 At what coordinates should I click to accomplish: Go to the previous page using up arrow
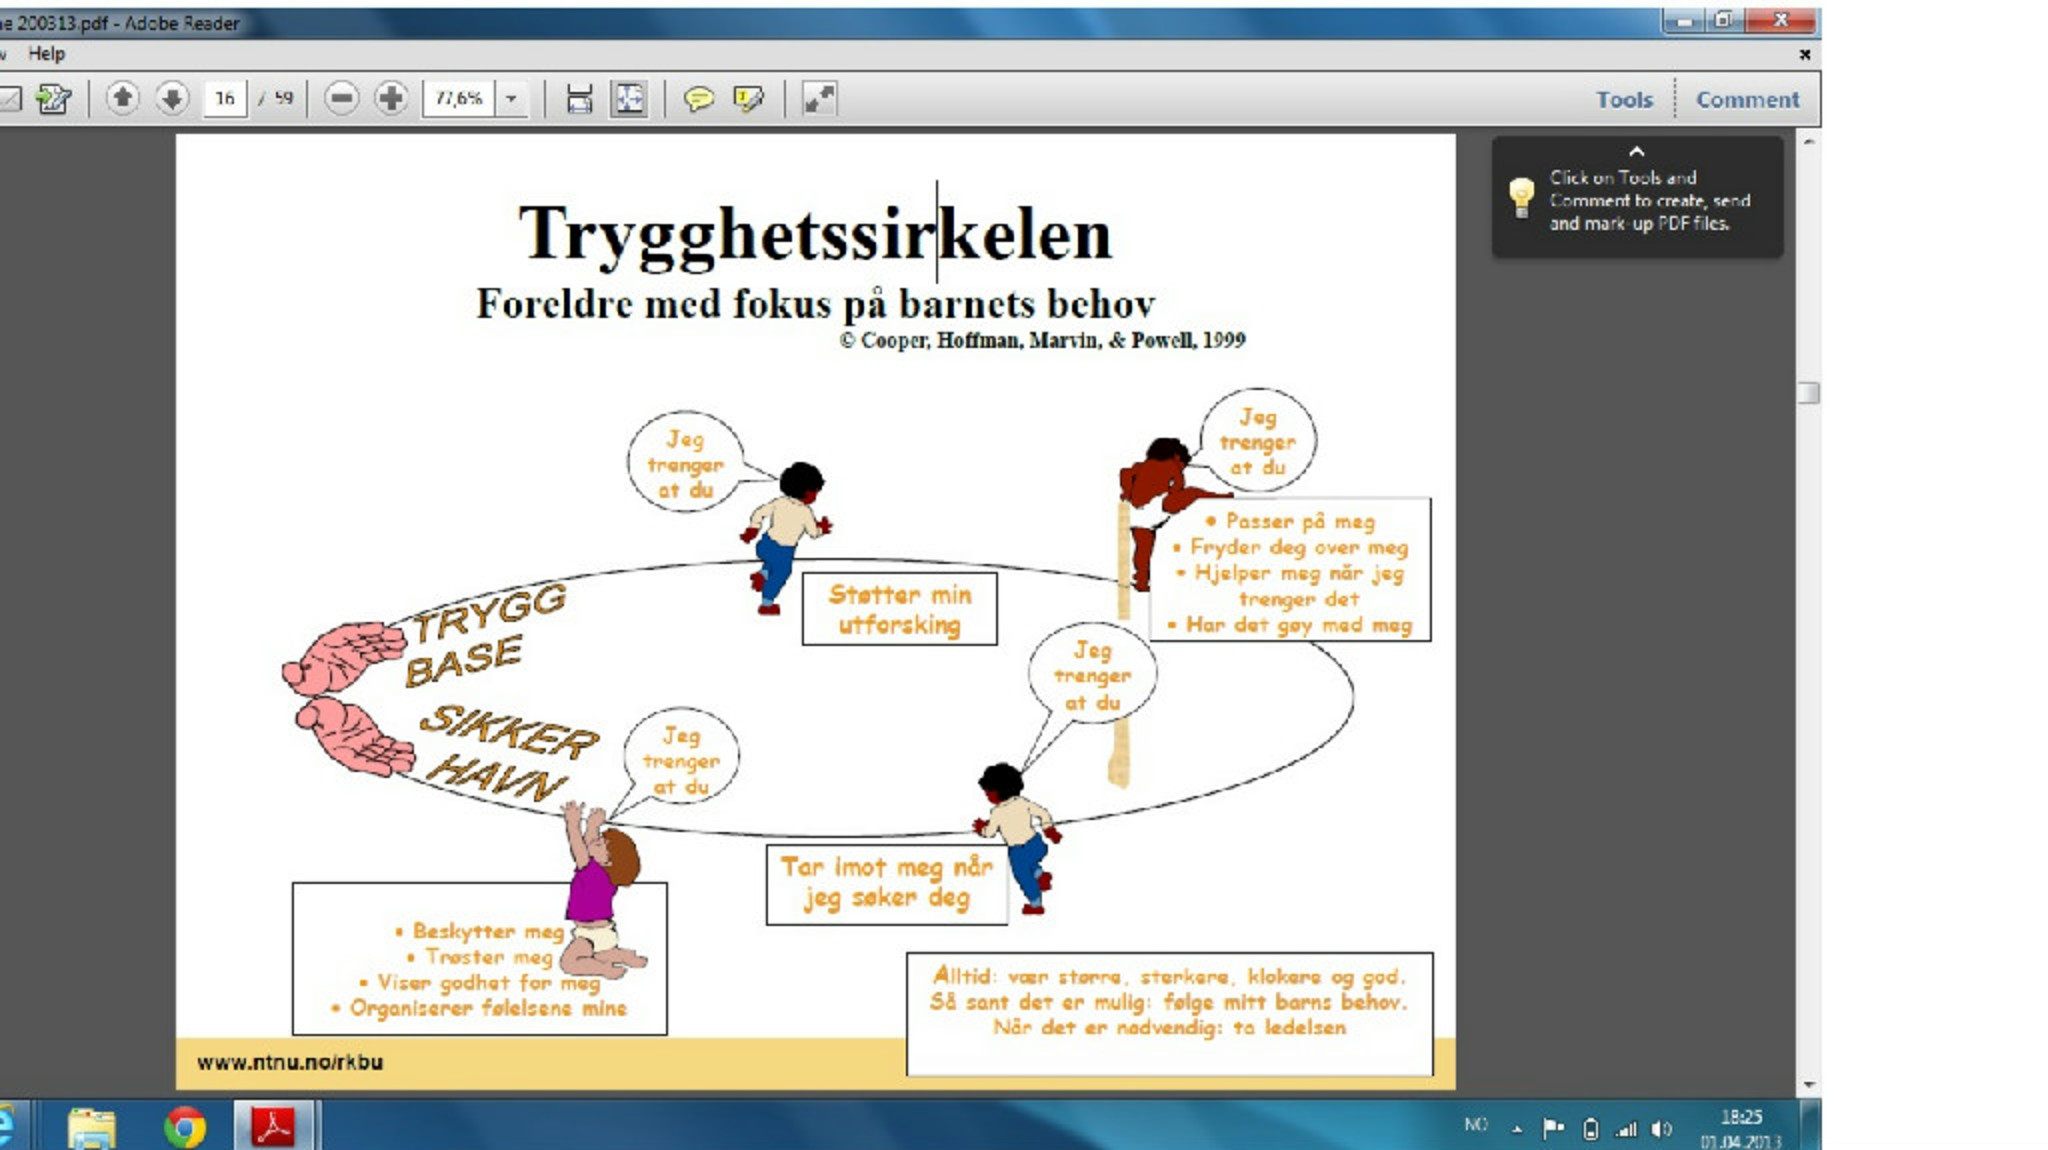(122, 98)
